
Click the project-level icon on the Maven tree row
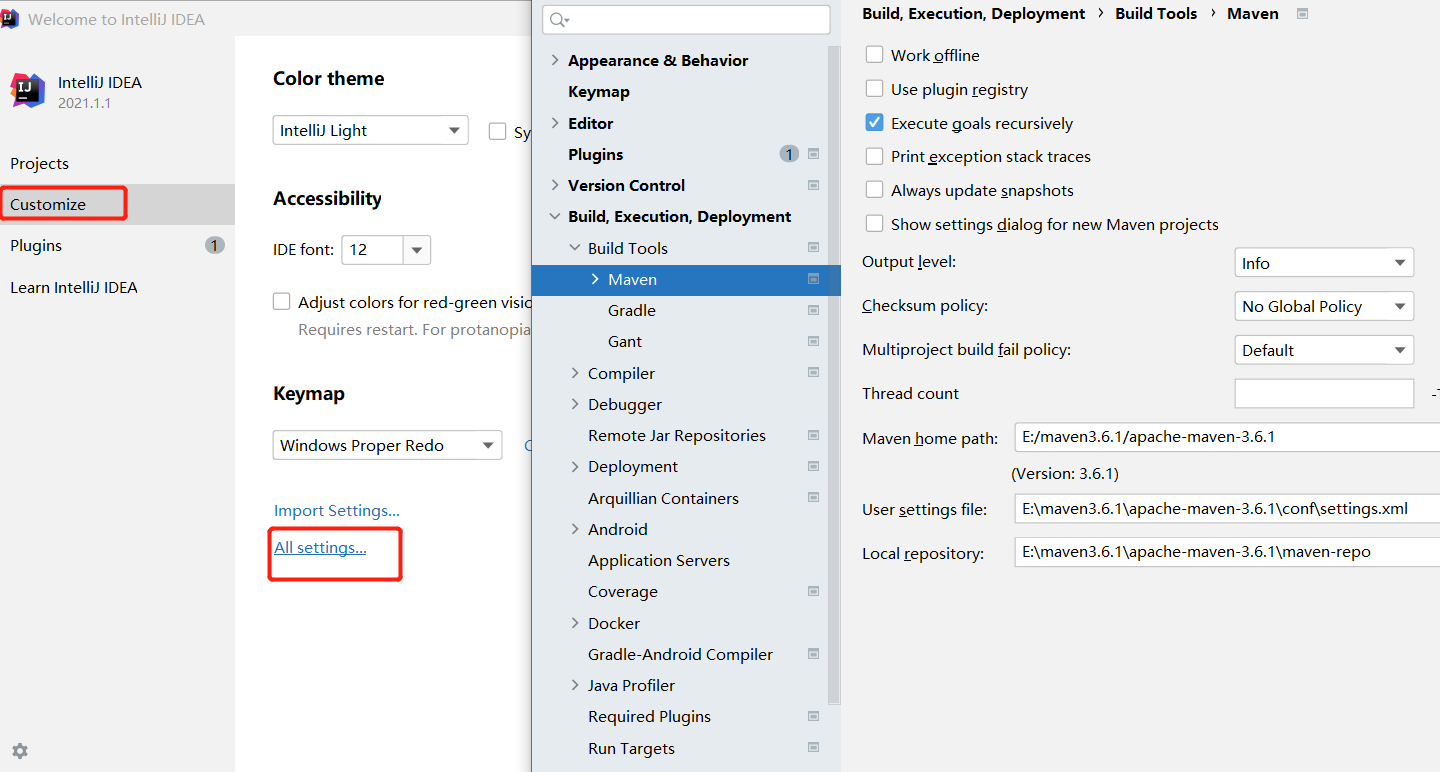(x=814, y=279)
